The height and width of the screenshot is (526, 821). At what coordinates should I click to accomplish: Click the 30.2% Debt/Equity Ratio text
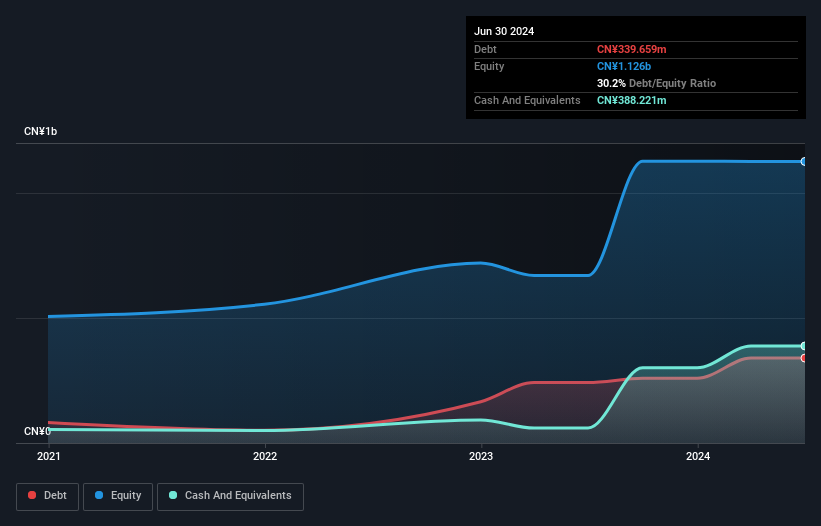click(656, 83)
